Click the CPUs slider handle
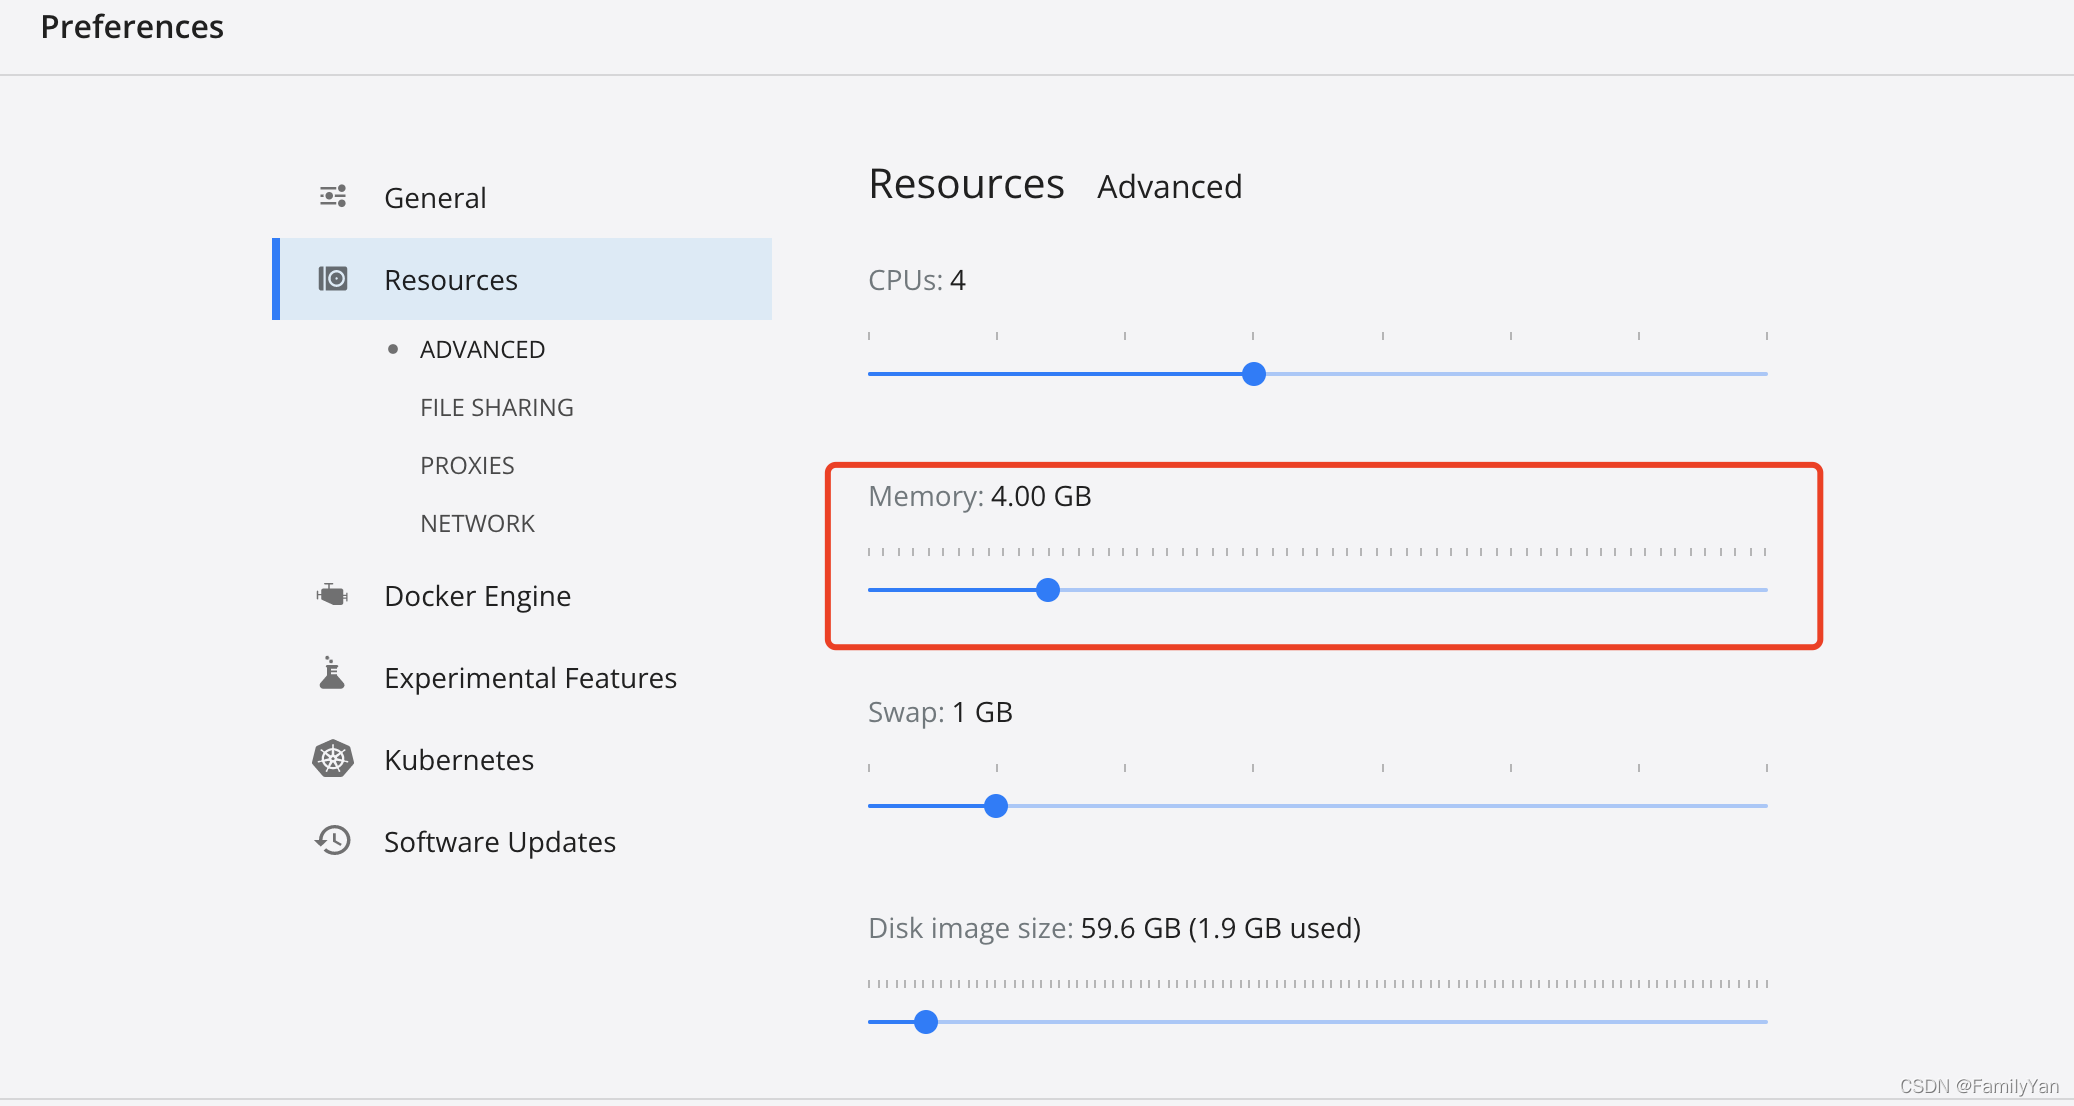The image size is (2074, 1106). pyautogui.click(x=1253, y=374)
